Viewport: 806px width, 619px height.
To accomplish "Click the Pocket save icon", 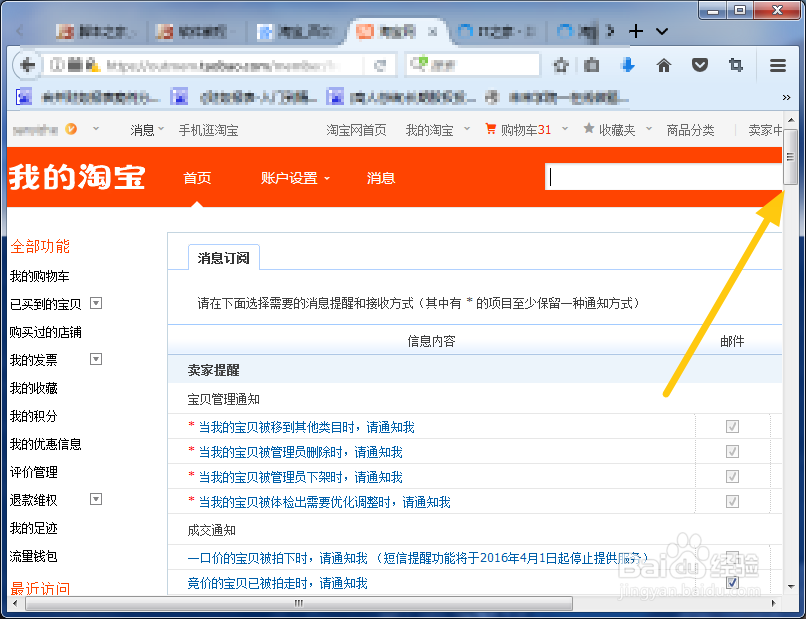I will pyautogui.click(x=700, y=65).
